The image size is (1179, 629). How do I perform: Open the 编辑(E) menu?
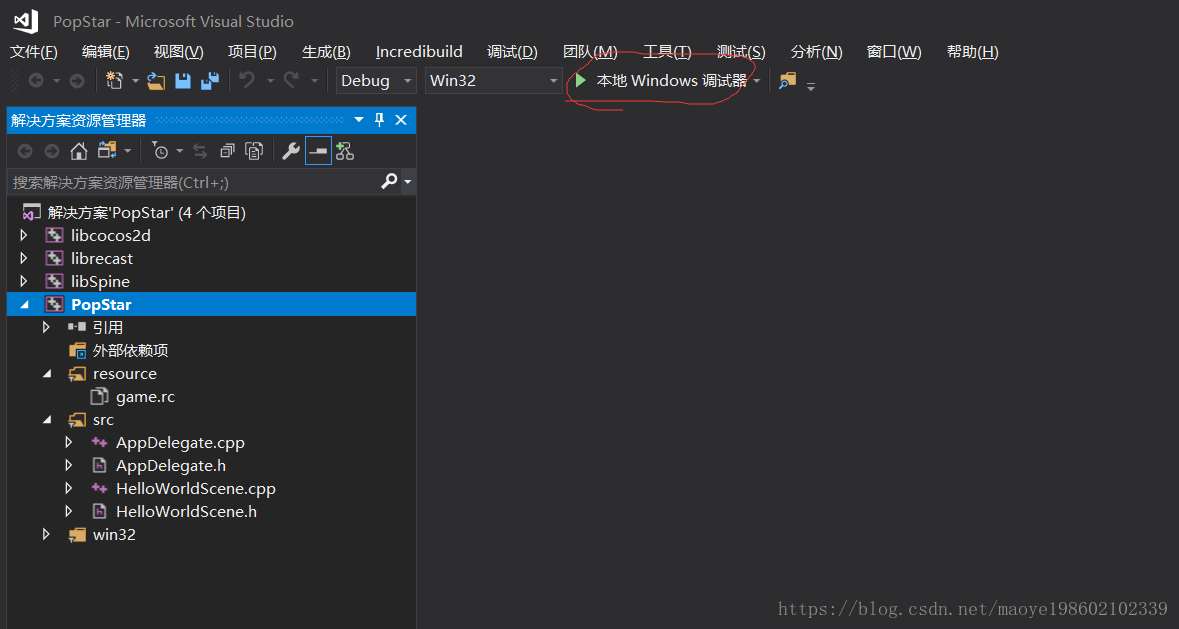click(105, 52)
